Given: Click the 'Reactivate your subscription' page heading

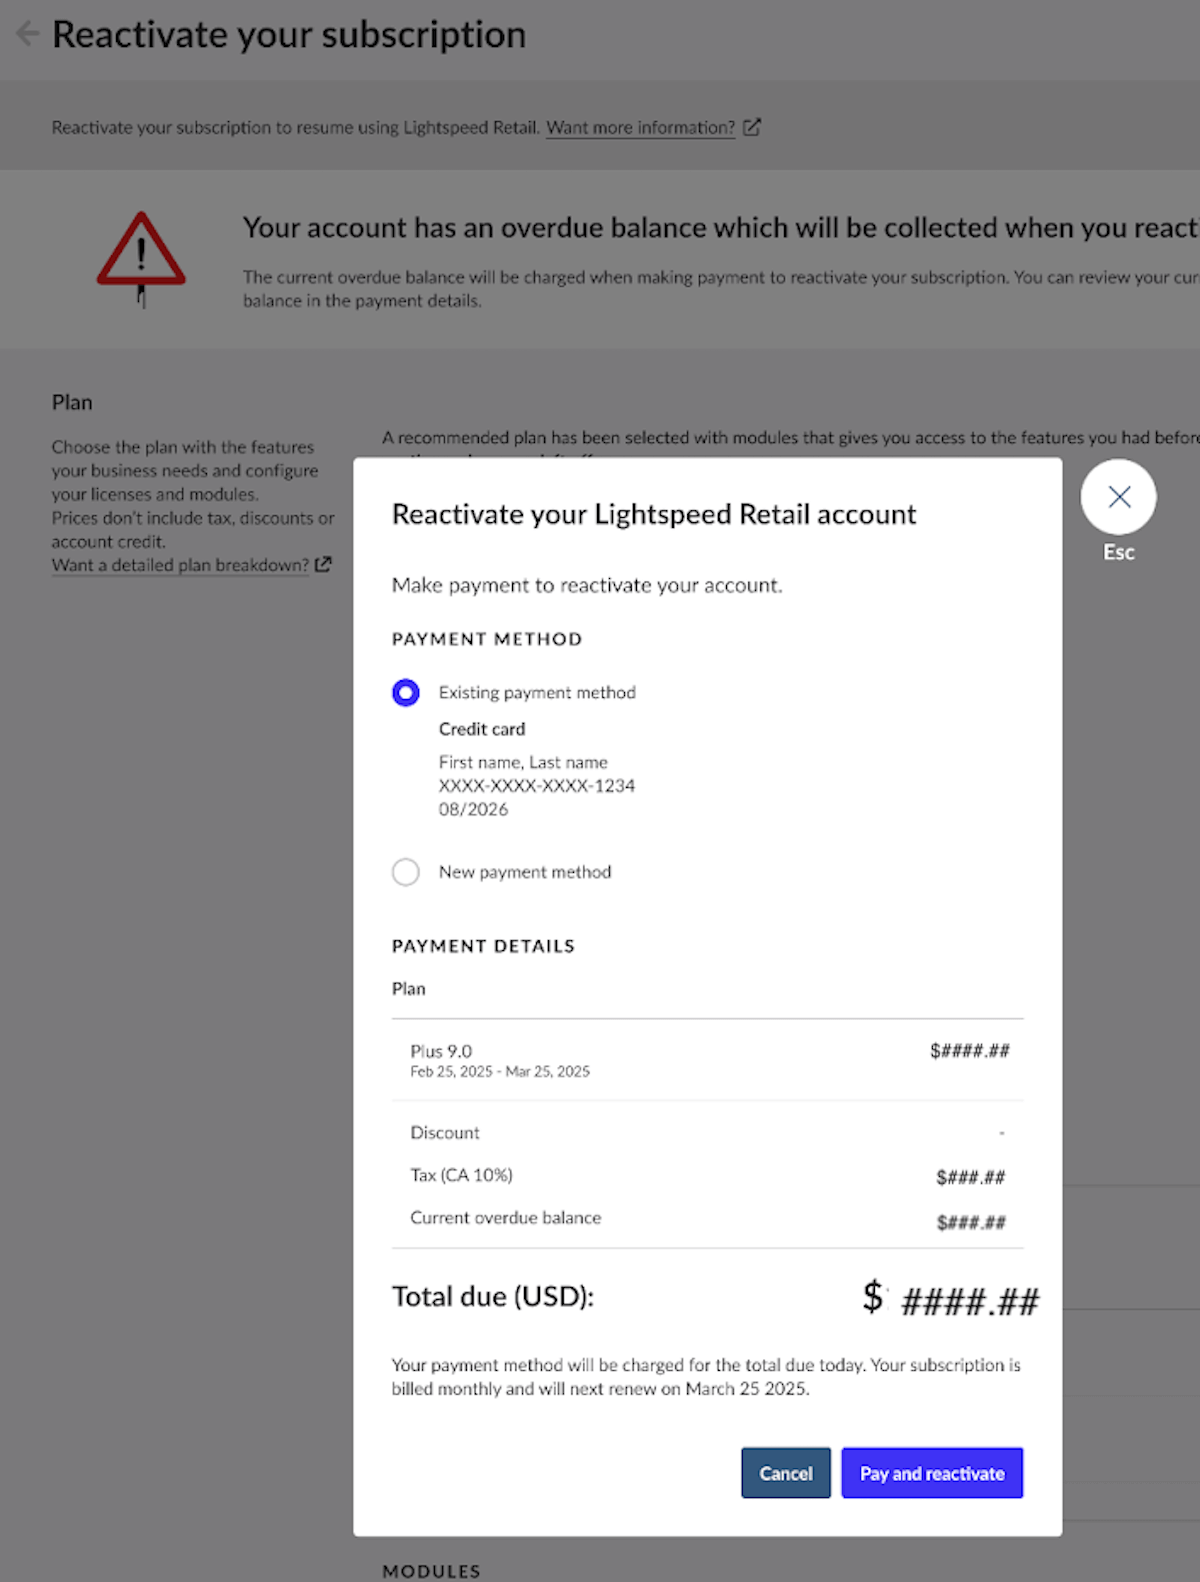Looking at the screenshot, I should (289, 34).
